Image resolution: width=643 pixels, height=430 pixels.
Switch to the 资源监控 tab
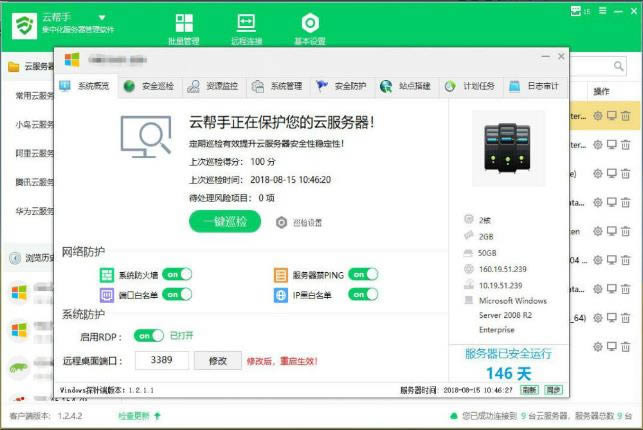[213, 86]
